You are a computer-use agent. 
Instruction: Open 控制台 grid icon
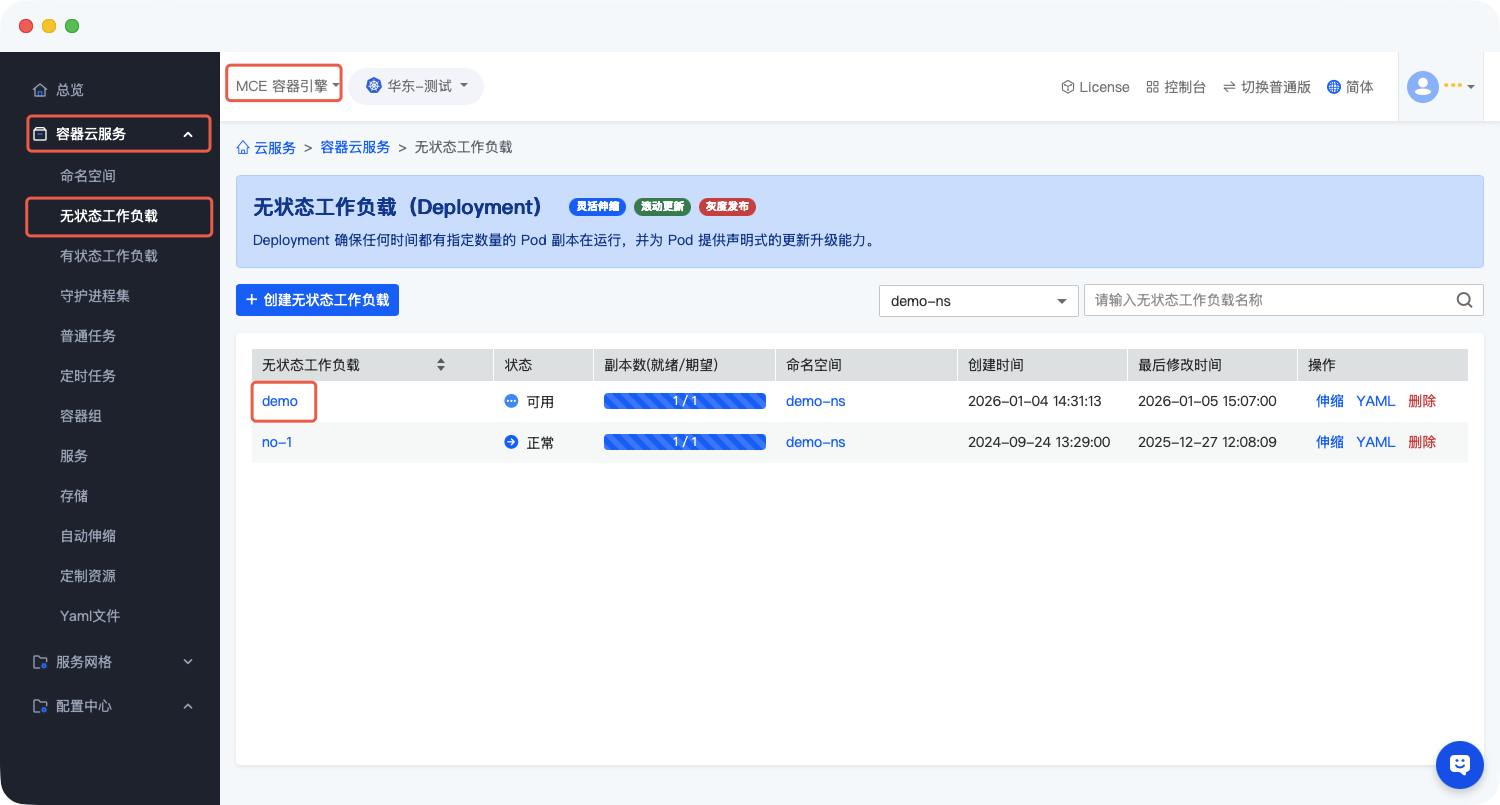pos(1152,87)
